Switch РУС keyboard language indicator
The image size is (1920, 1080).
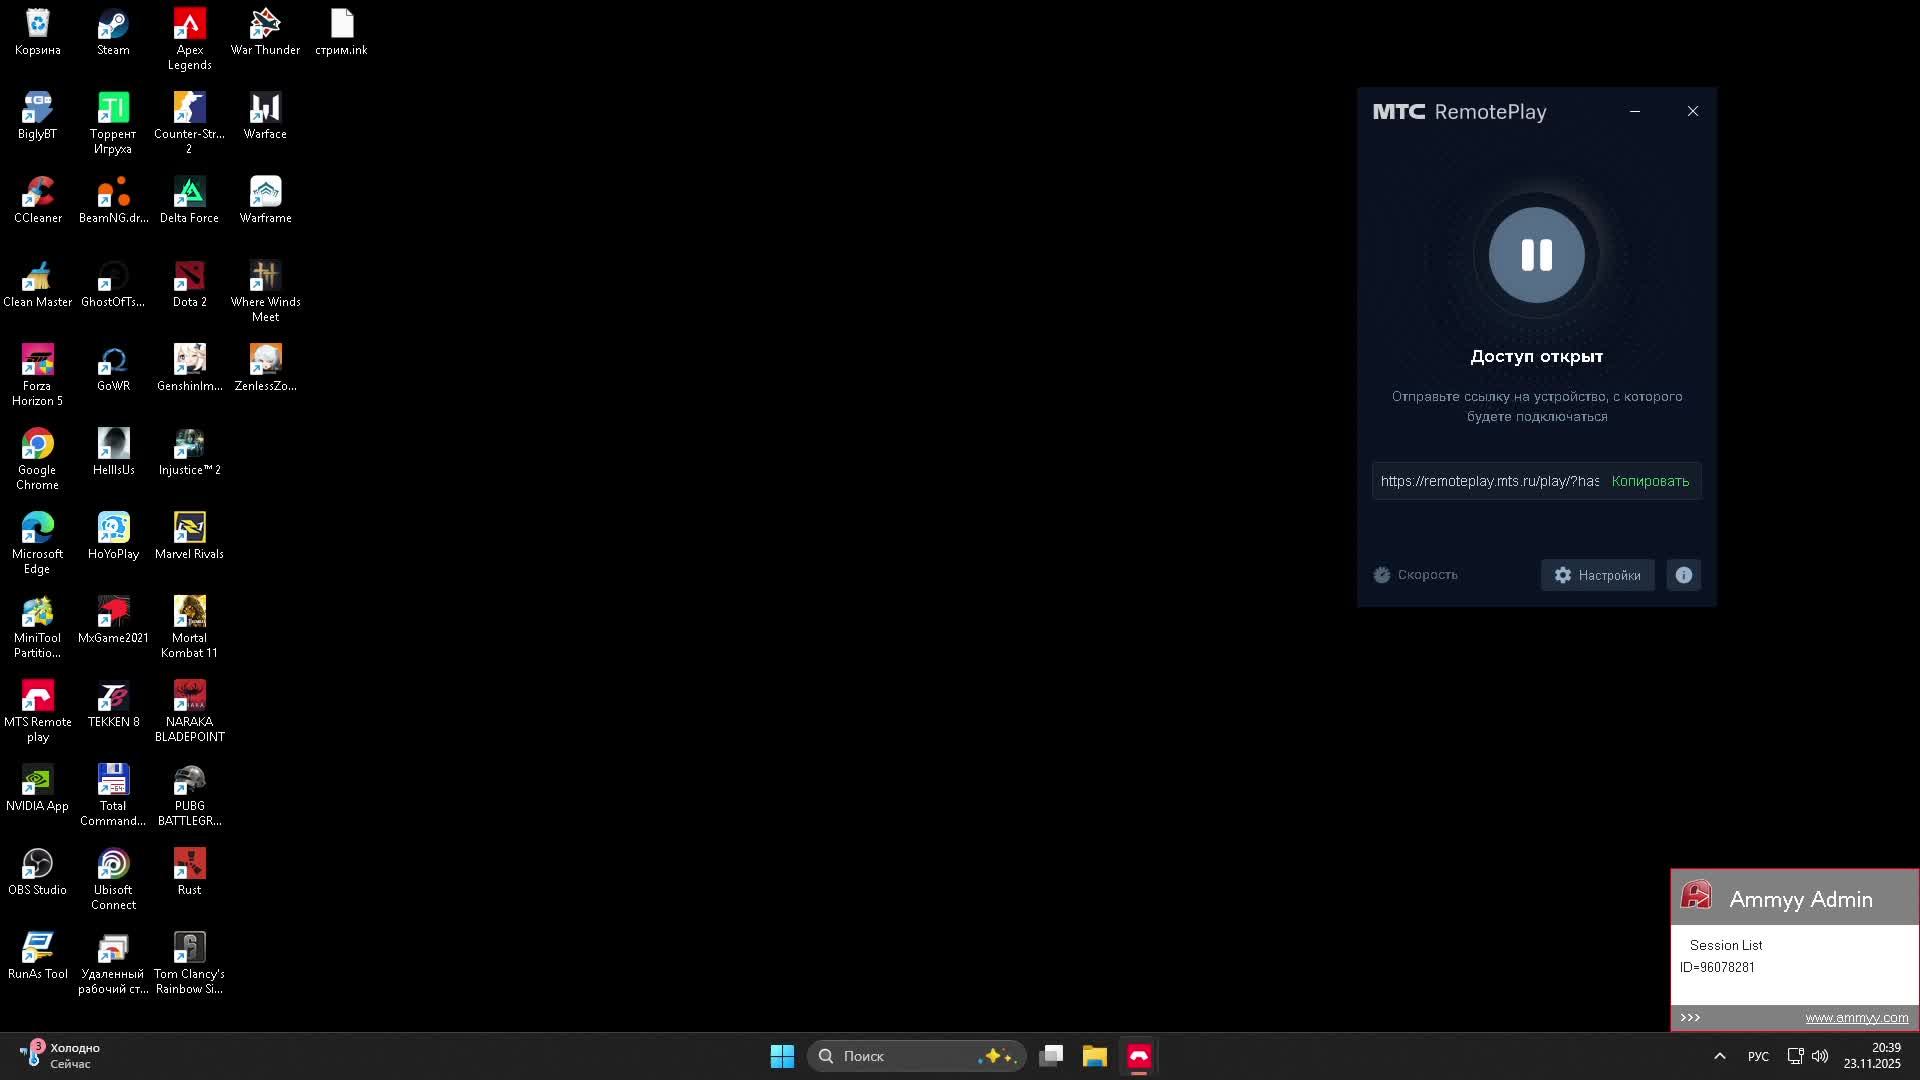1758,1056
